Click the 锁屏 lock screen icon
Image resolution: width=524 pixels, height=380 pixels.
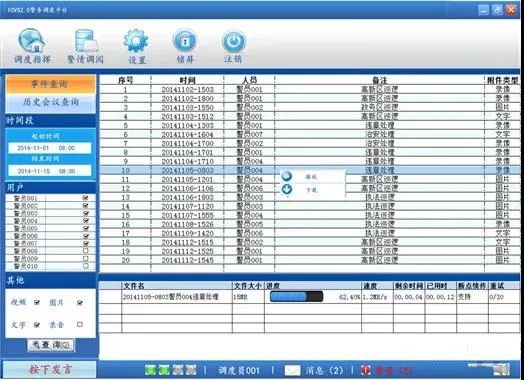[x=184, y=41]
